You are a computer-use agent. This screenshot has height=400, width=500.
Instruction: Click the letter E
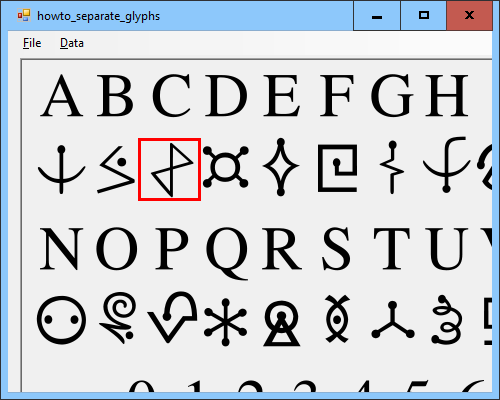[x=281, y=96]
